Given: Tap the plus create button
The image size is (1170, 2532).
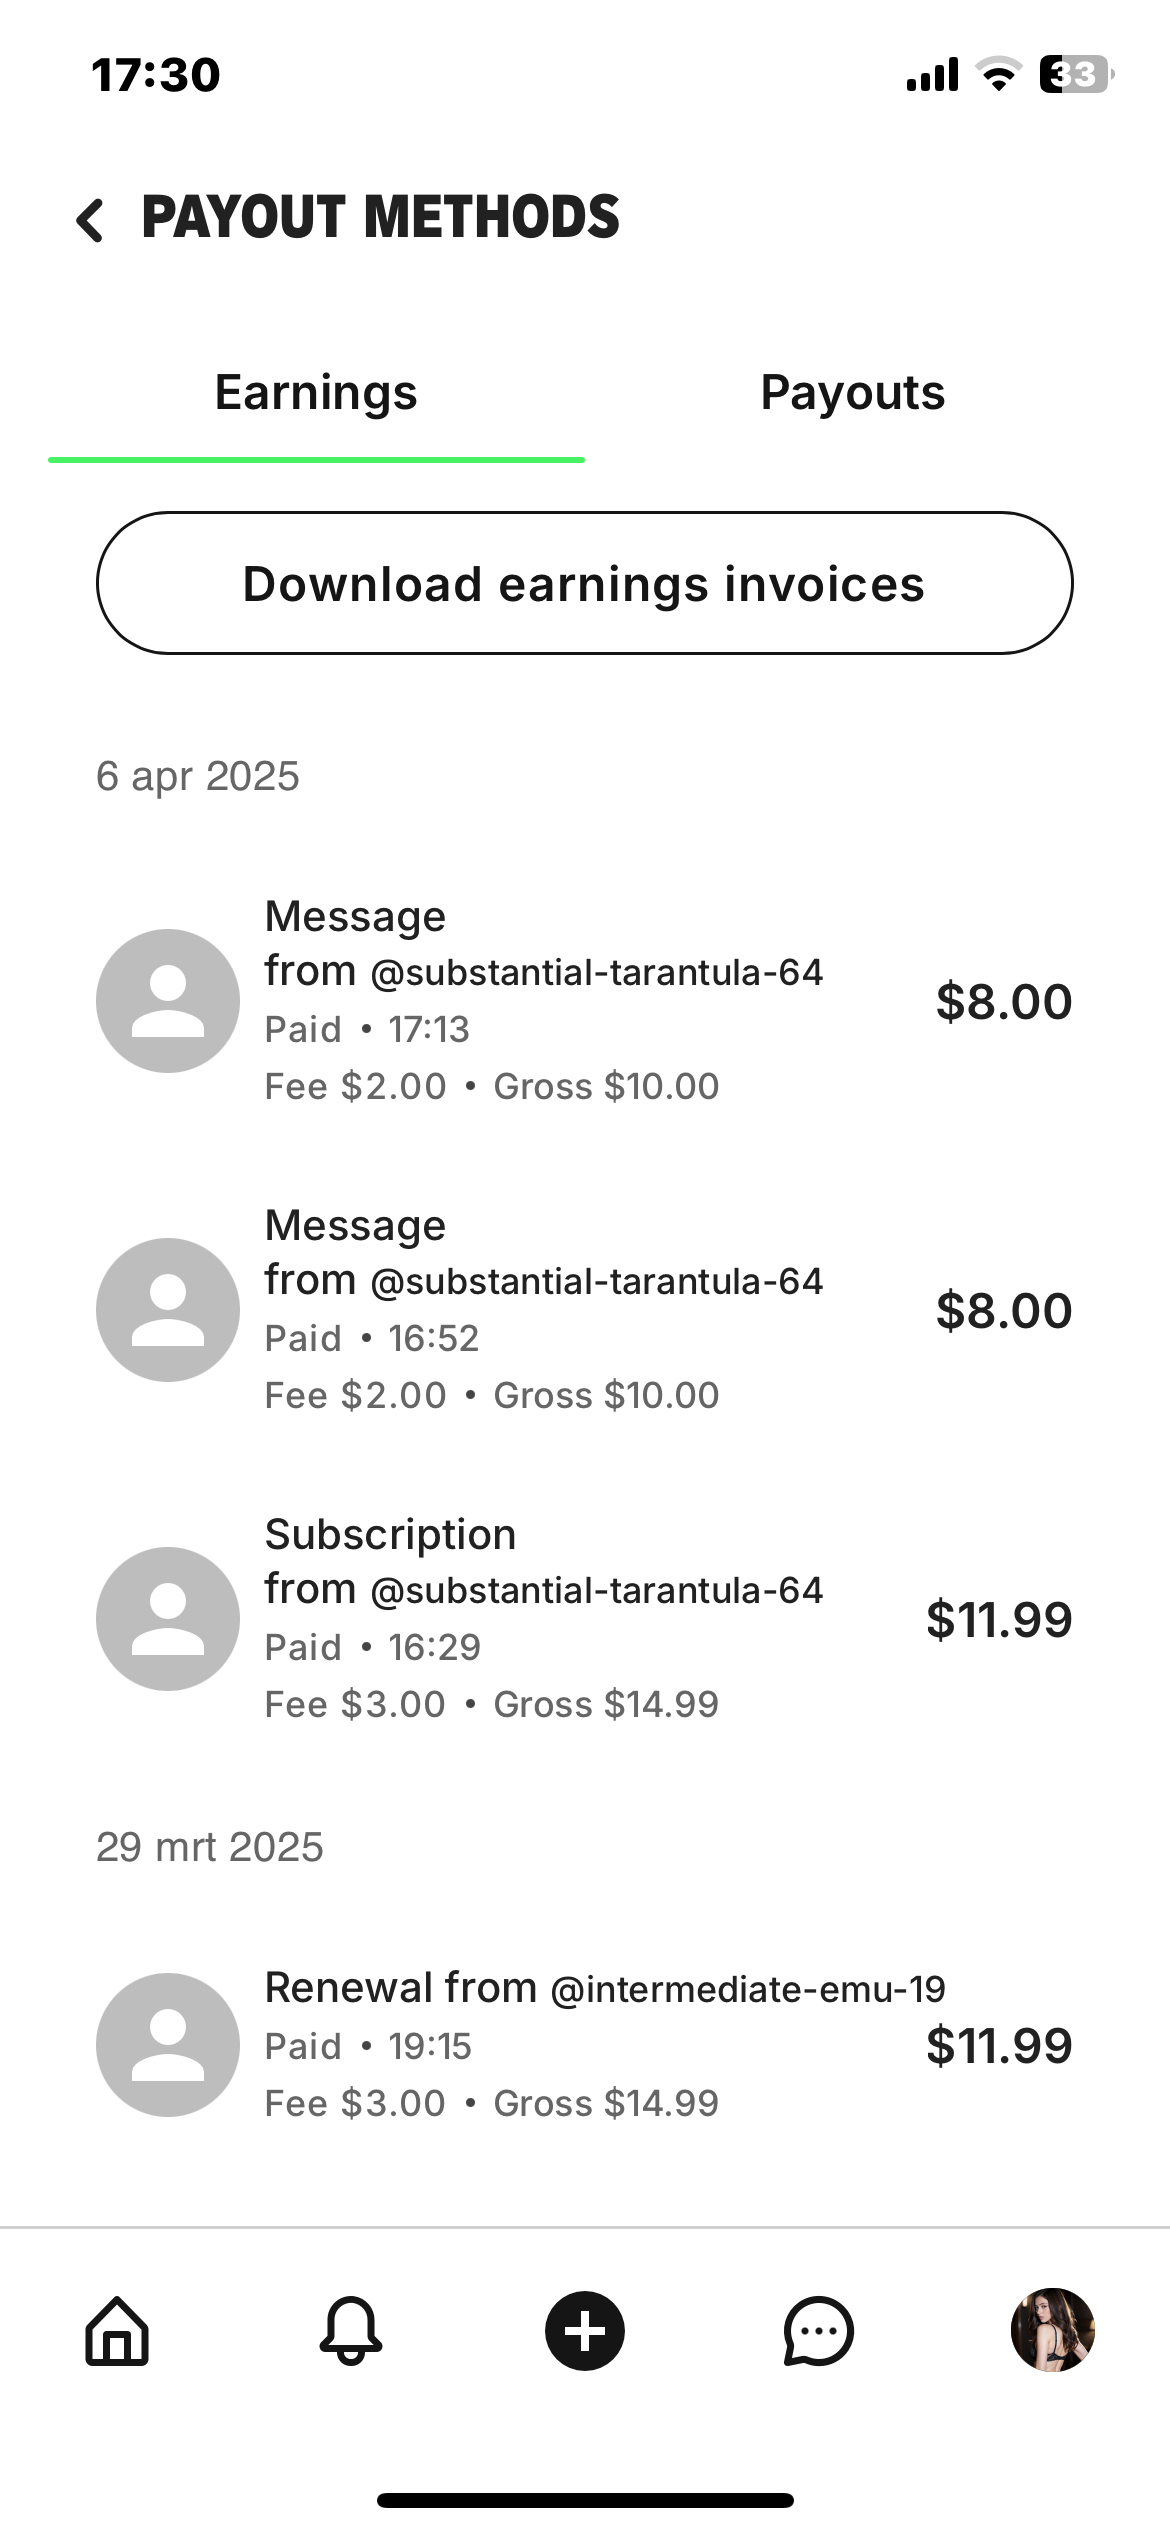Looking at the screenshot, I should (x=585, y=2330).
